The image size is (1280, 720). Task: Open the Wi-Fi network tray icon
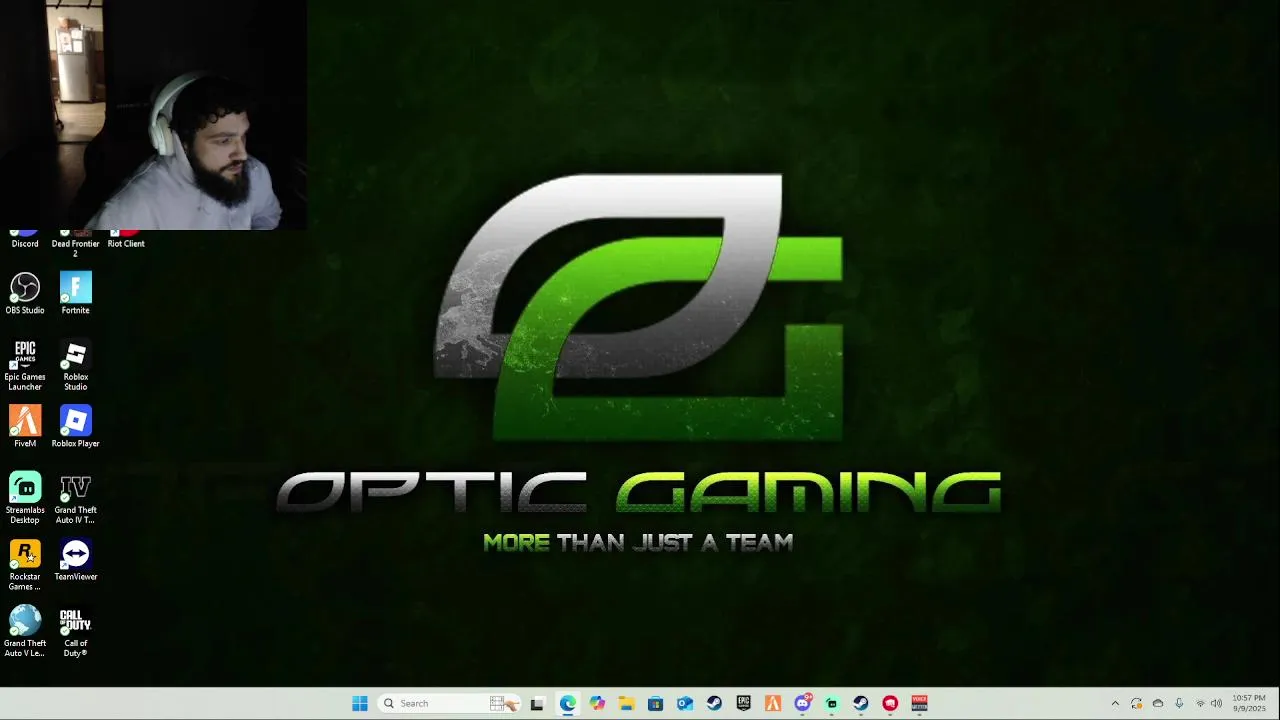point(1200,703)
